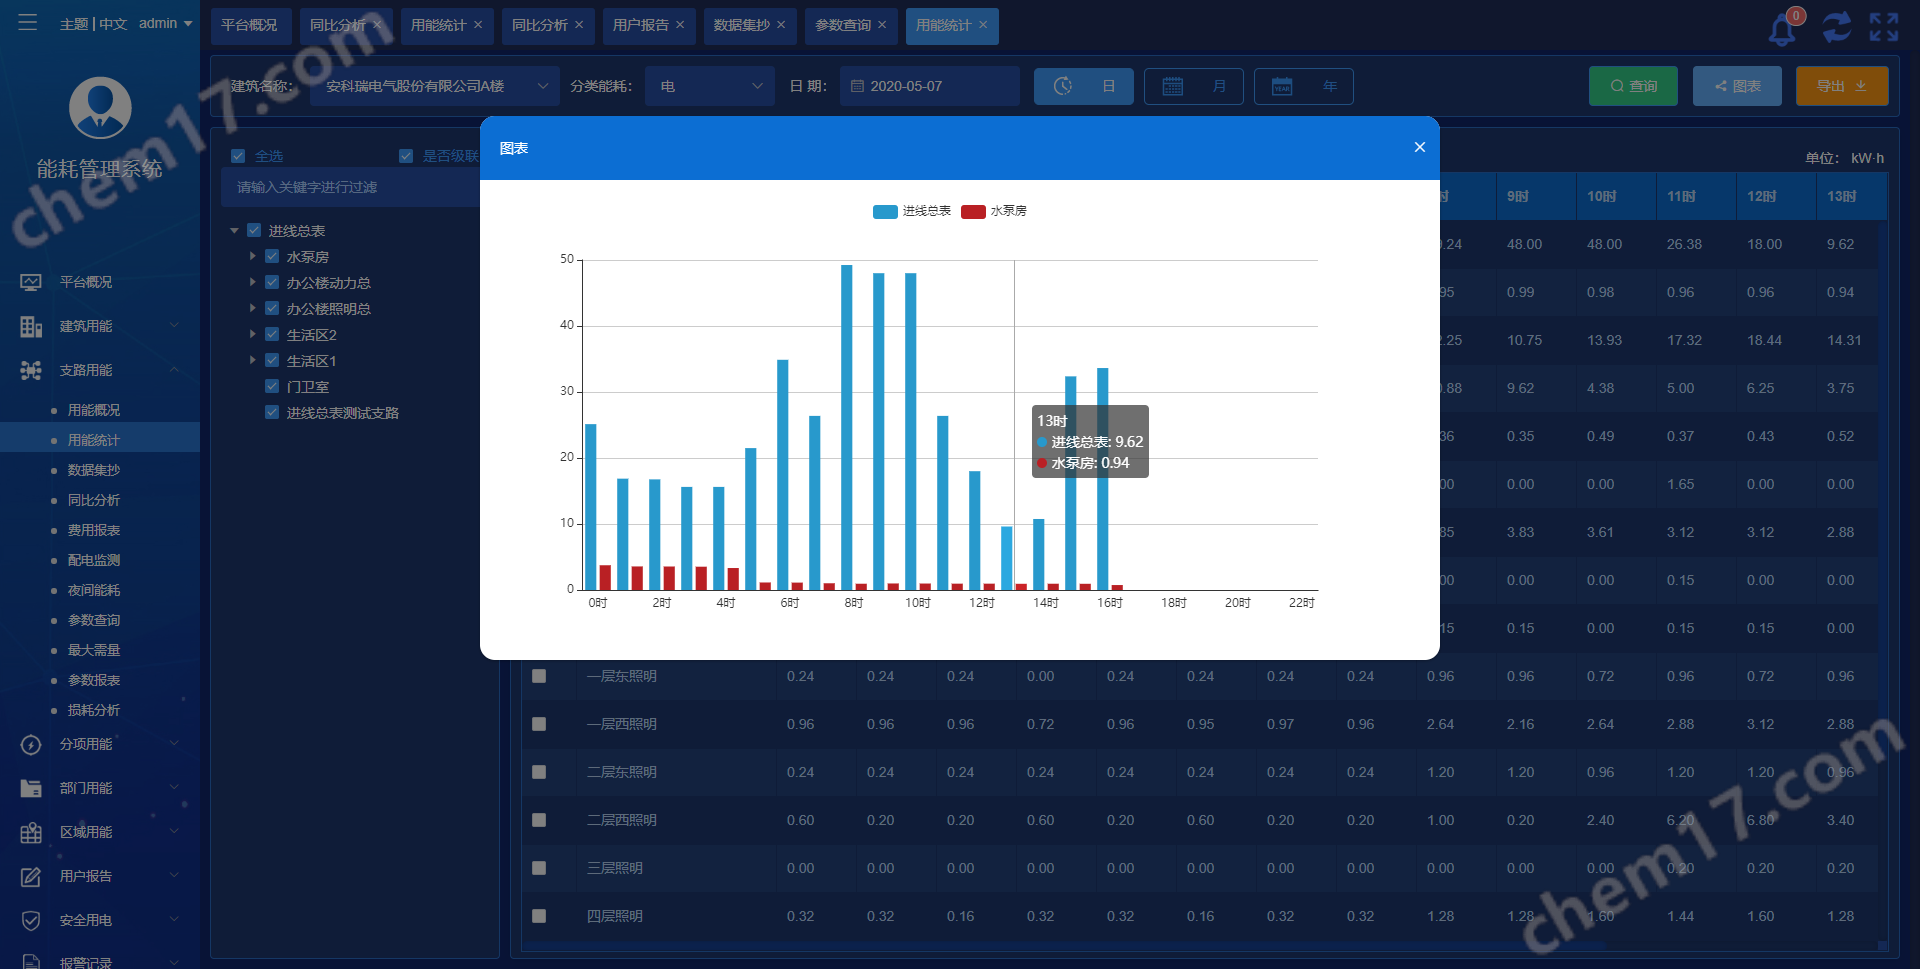
Task: Click the date input field
Action: point(929,86)
